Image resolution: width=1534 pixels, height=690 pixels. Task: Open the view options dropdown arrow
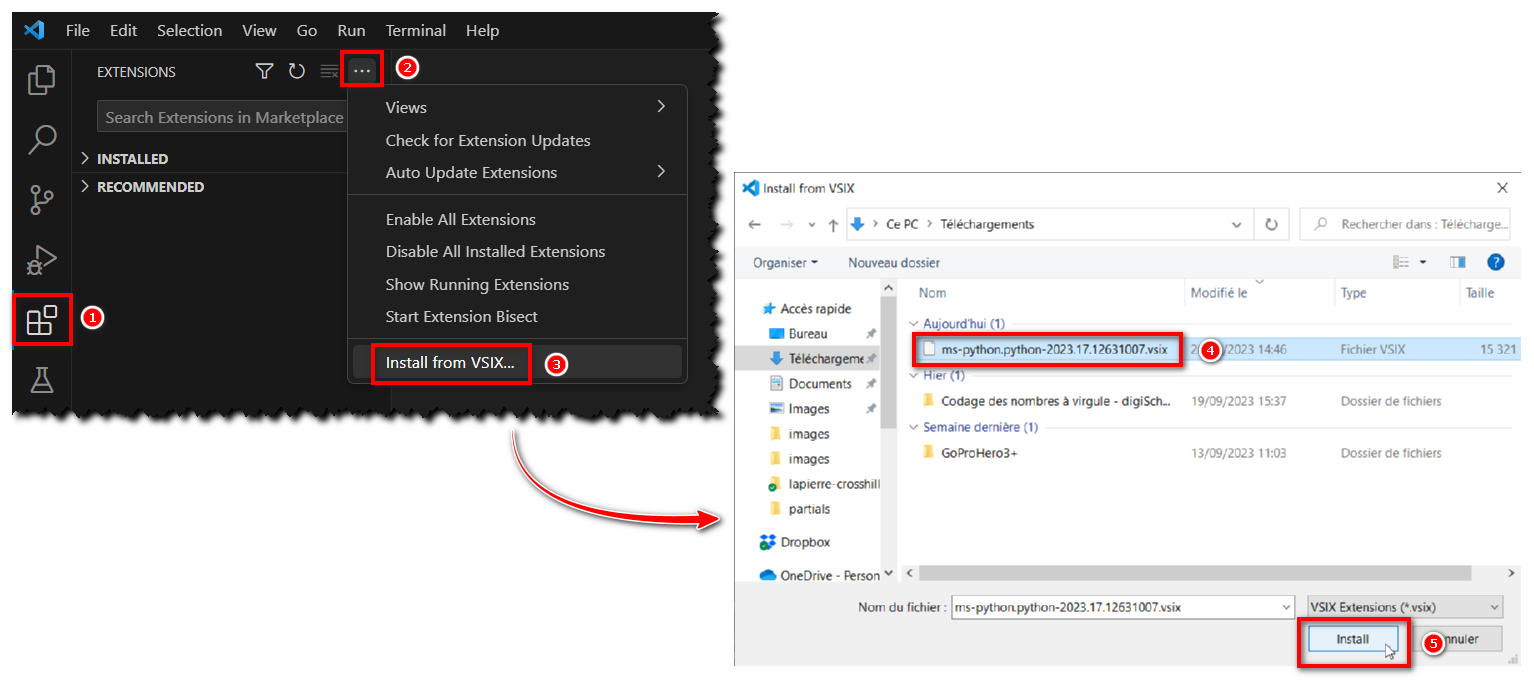[1422, 262]
